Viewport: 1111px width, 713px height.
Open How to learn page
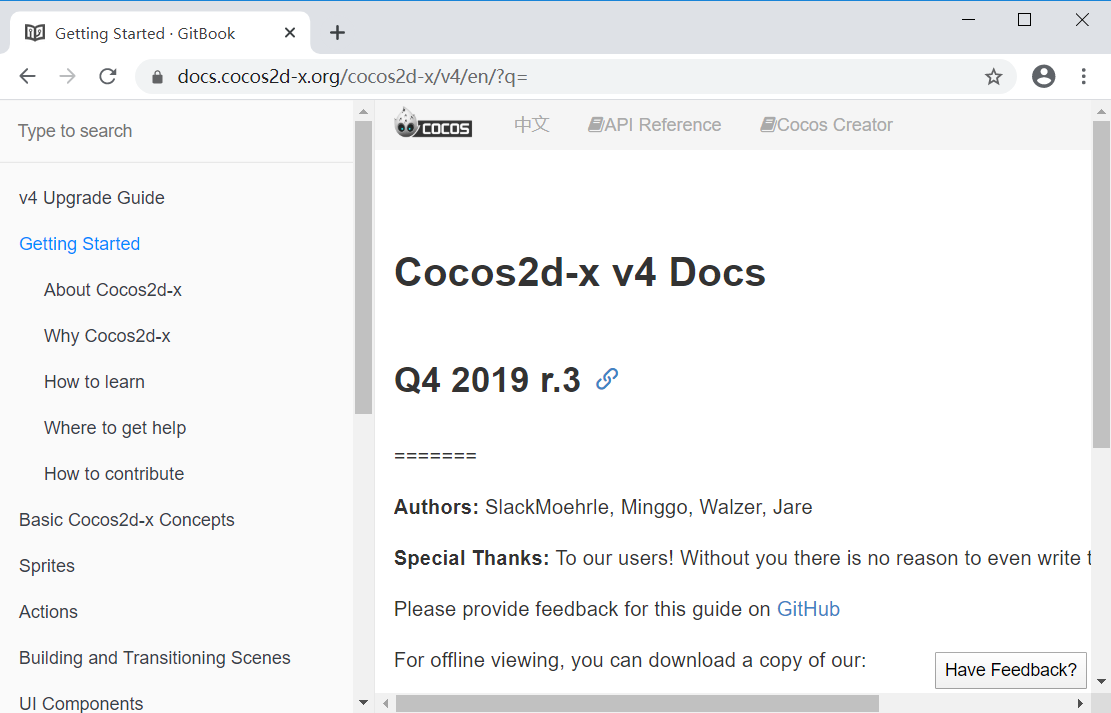(x=94, y=382)
